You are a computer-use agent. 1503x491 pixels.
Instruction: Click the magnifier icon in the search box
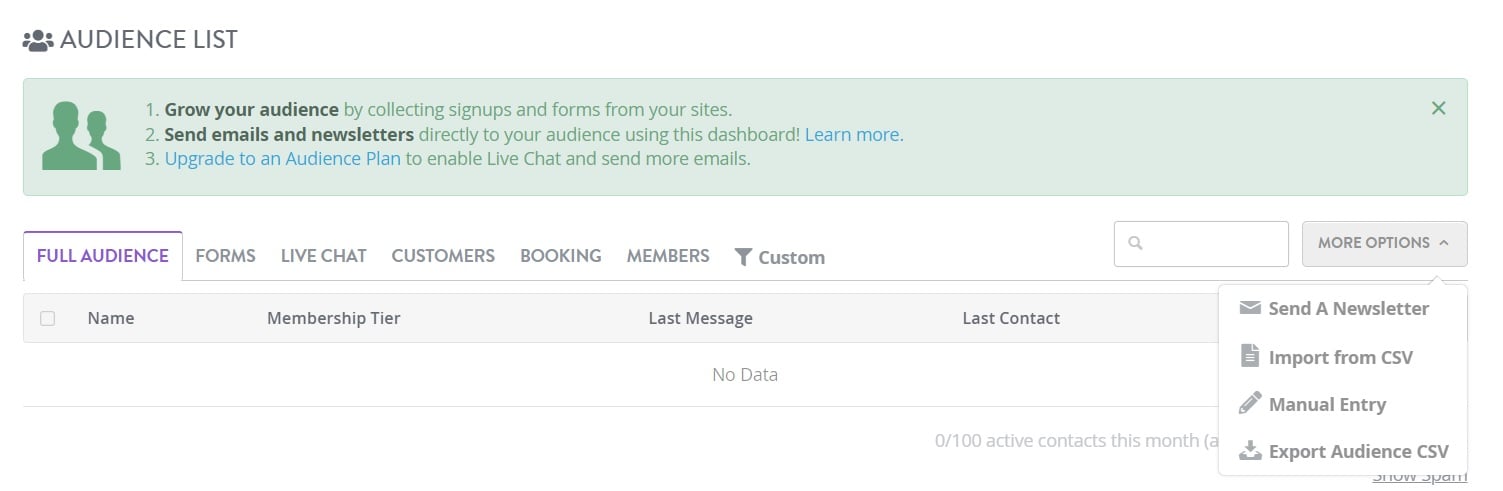click(x=1135, y=243)
